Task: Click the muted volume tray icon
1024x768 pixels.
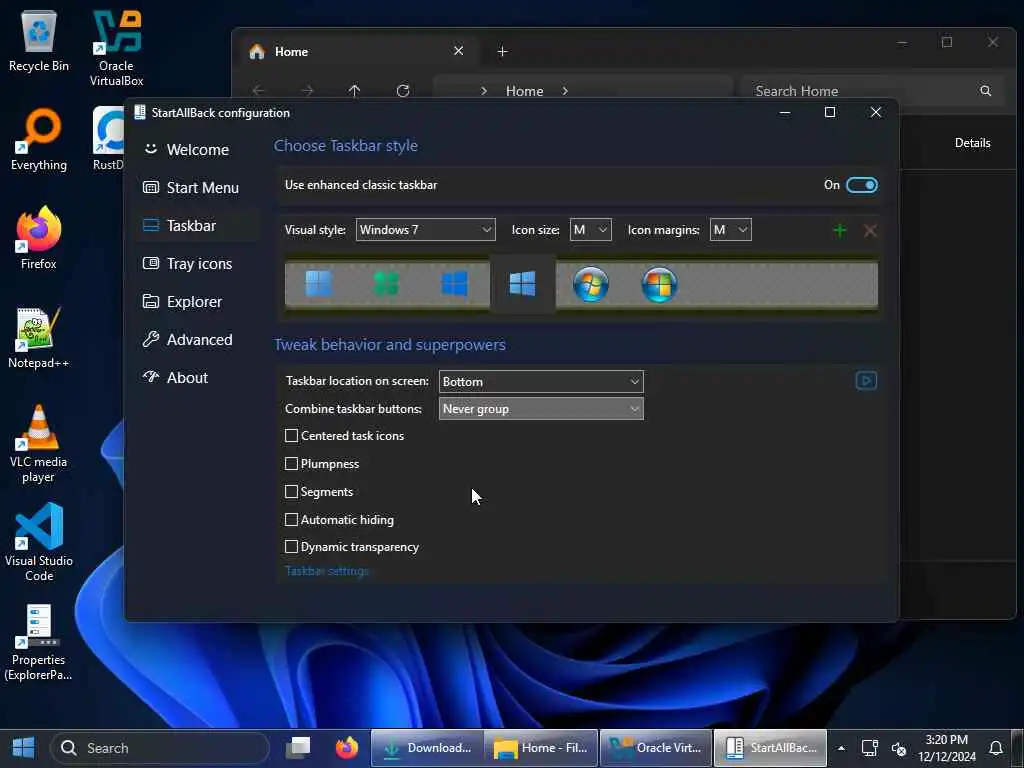Action: (x=899, y=748)
